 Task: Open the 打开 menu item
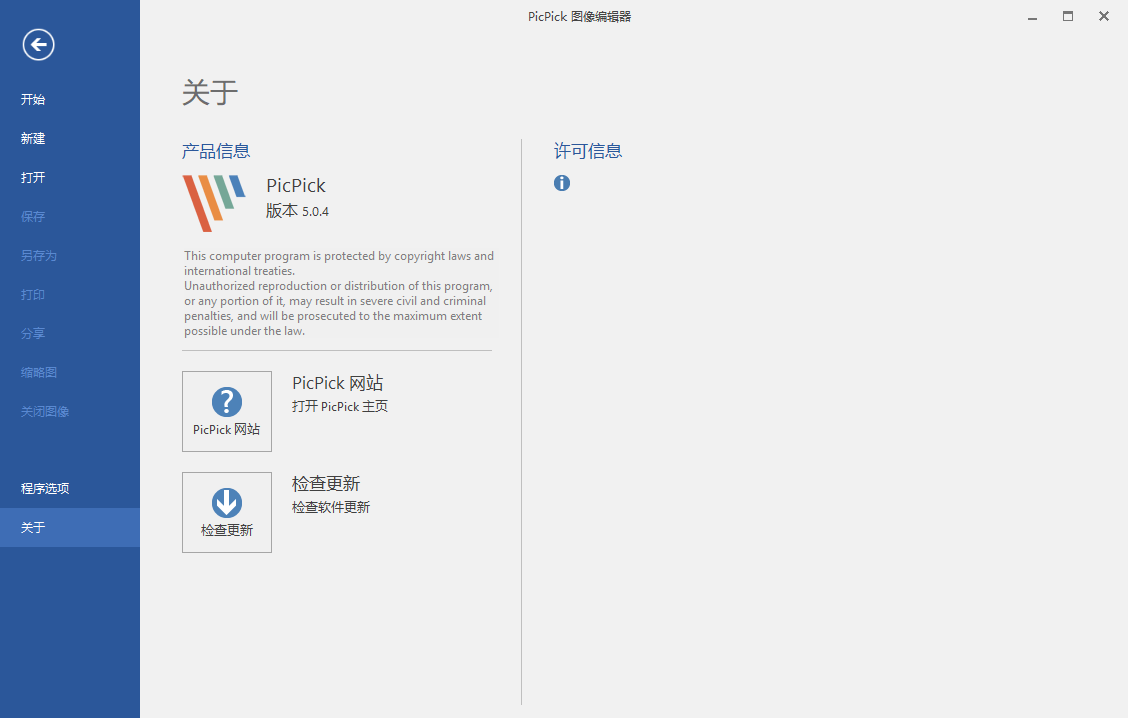(x=33, y=178)
